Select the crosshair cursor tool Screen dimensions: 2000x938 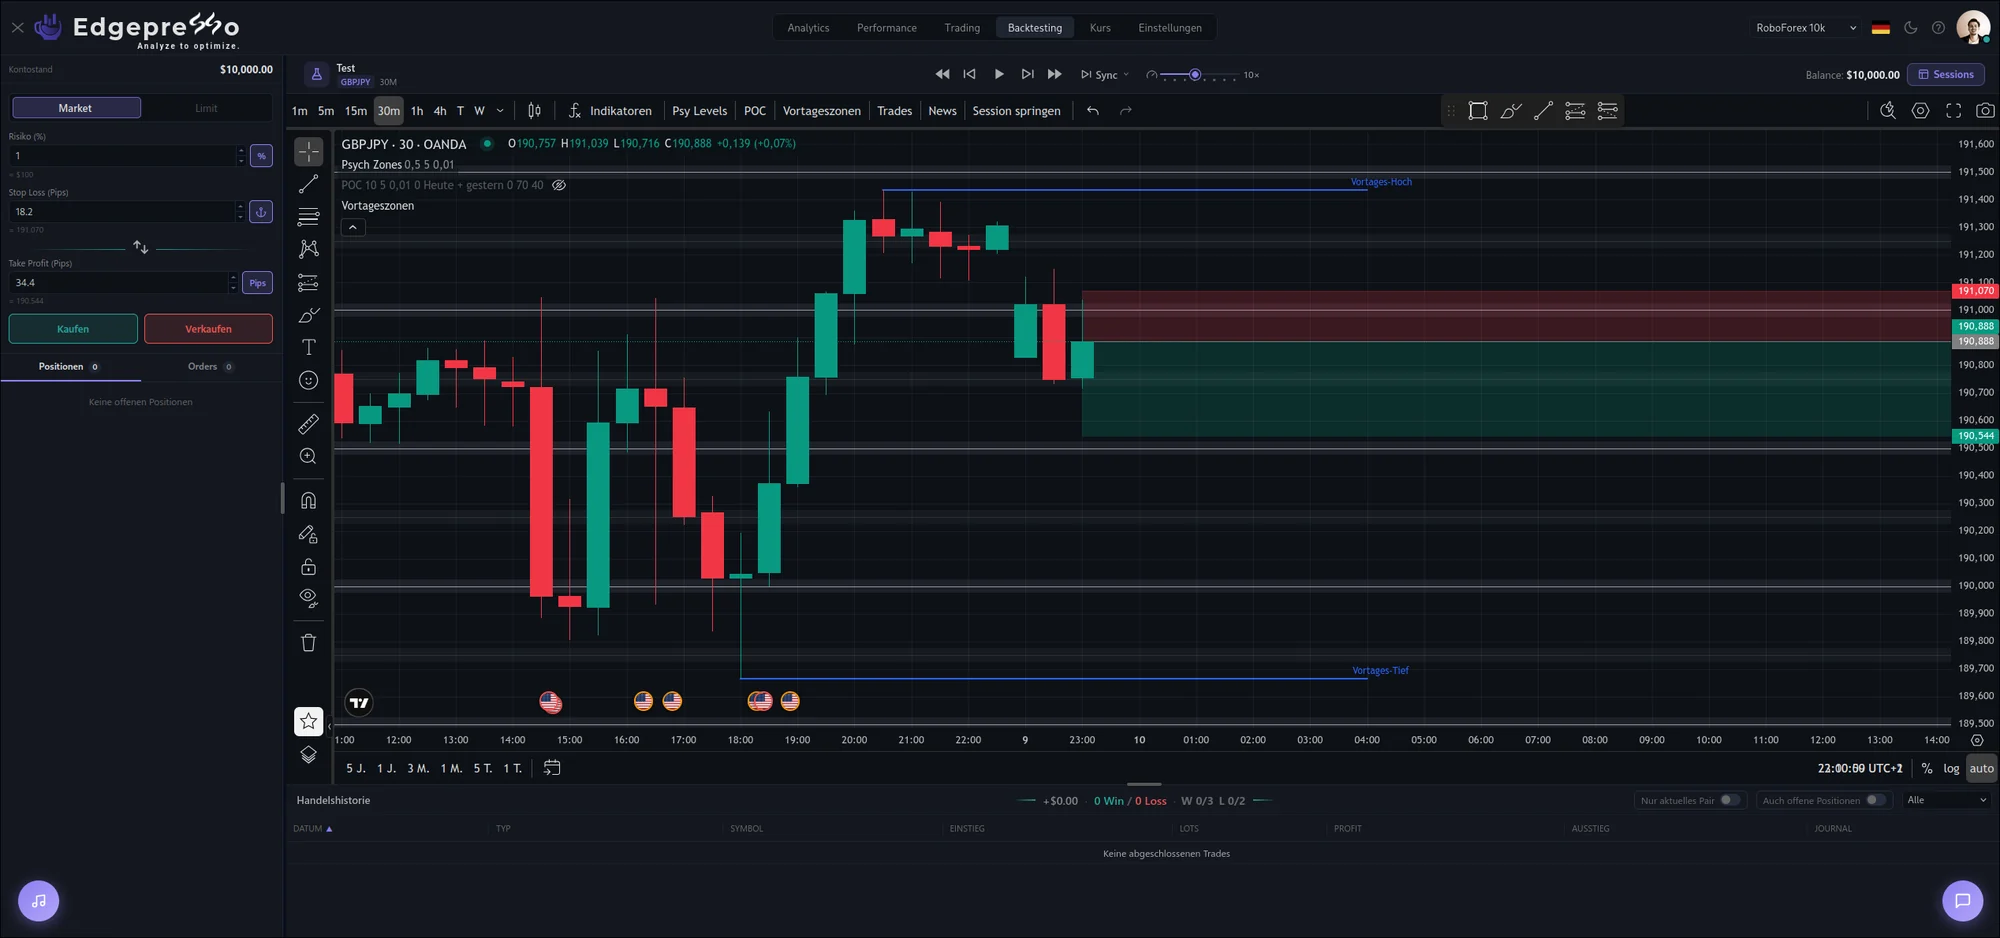(308, 151)
